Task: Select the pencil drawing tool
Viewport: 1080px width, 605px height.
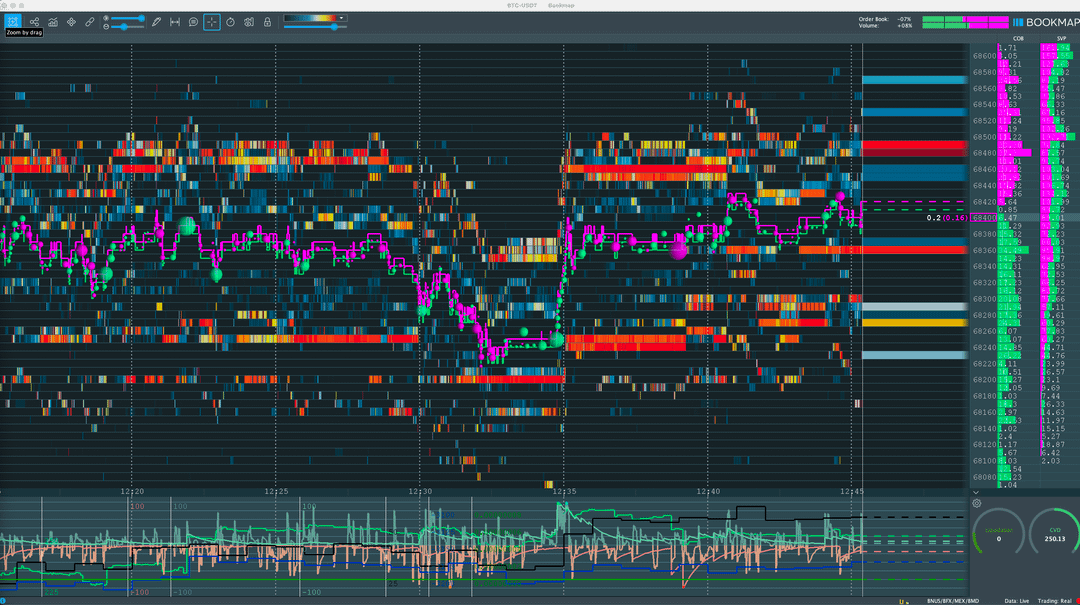Action: point(156,21)
